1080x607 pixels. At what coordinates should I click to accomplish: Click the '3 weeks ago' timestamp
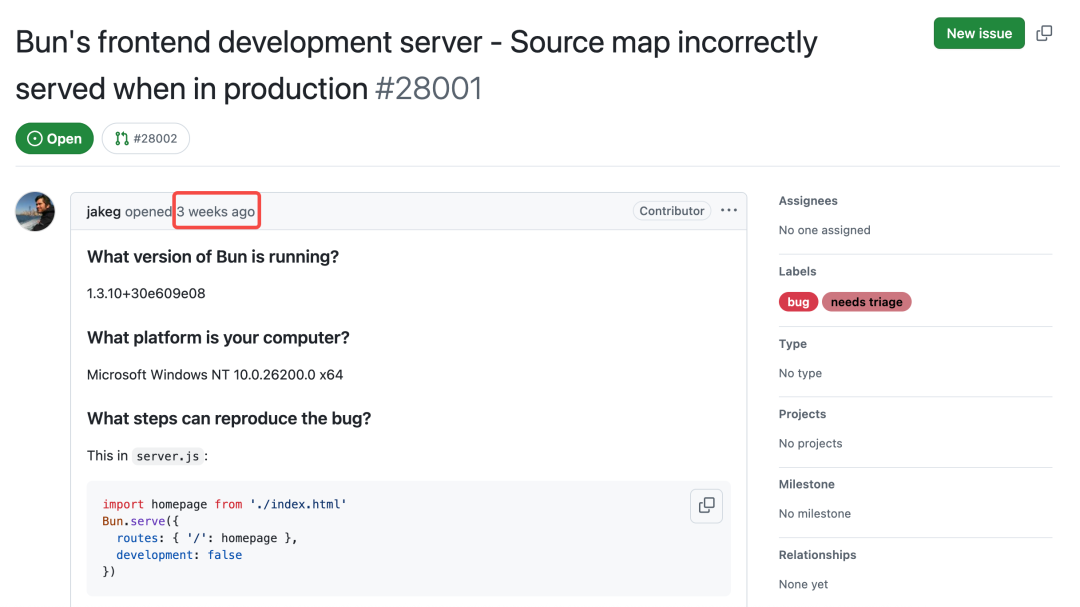(216, 212)
